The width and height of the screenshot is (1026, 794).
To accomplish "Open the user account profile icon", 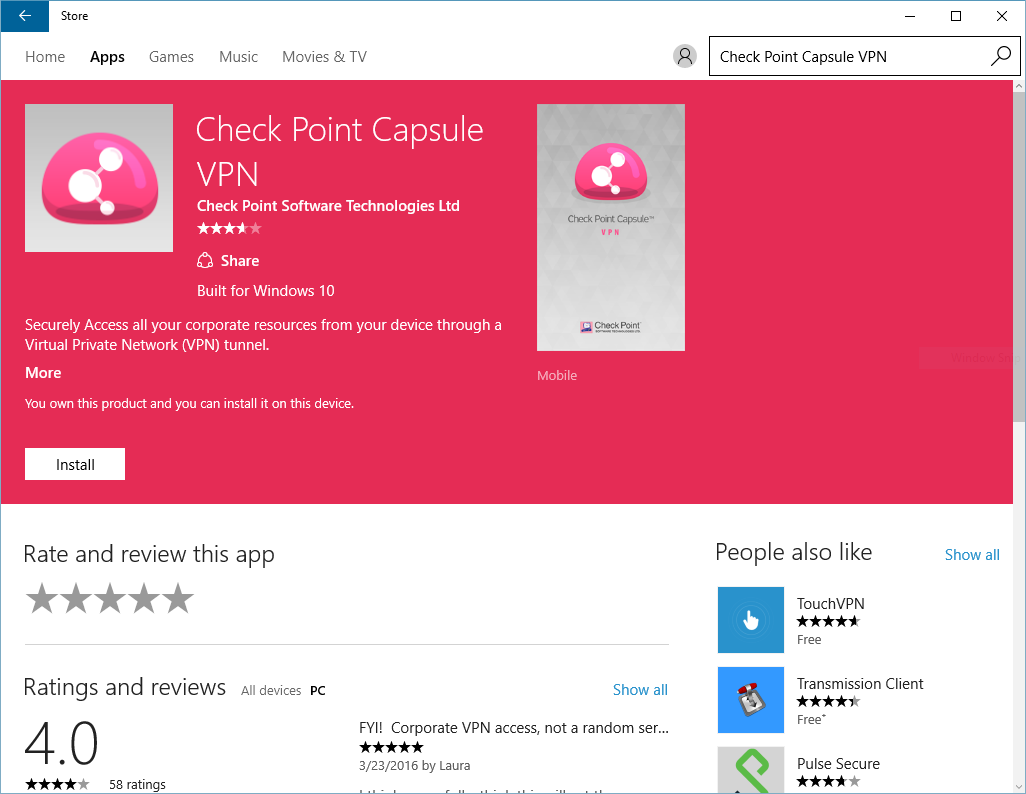I will click(x=685, y=56).
